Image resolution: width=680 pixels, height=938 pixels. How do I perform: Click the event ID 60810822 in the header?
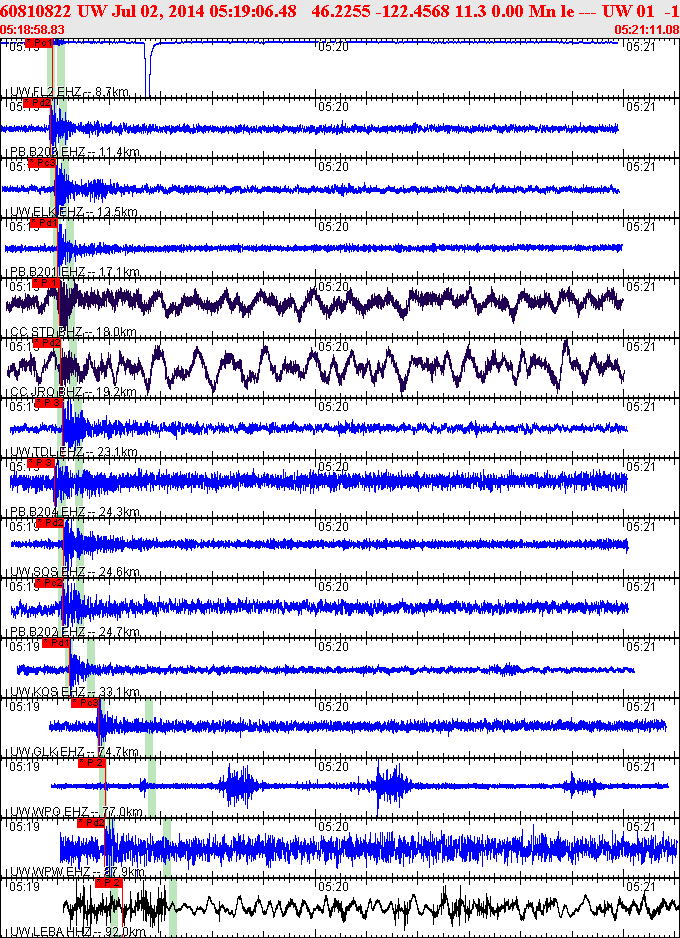pyautogui.click(x=37, y=13)
